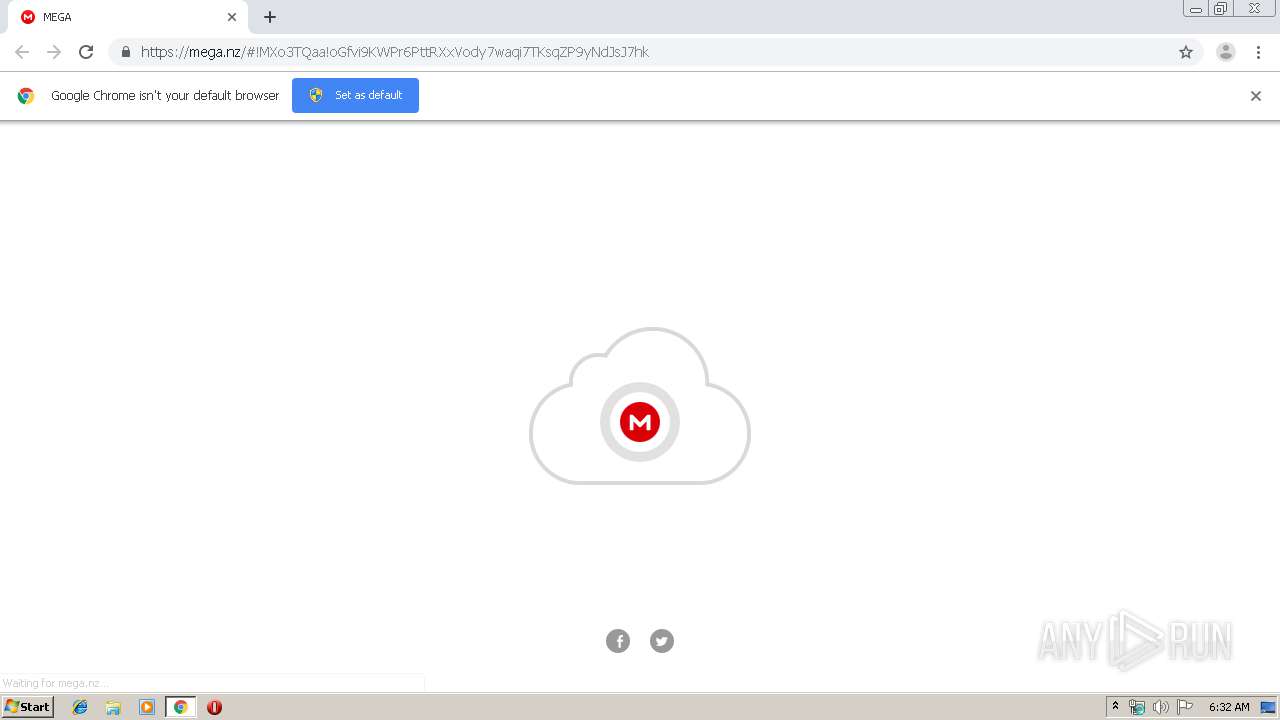Click the MEGA favicon on the tab
Image resolution: width=1280 pixels, height=720 pixels.
coord(28,17)
